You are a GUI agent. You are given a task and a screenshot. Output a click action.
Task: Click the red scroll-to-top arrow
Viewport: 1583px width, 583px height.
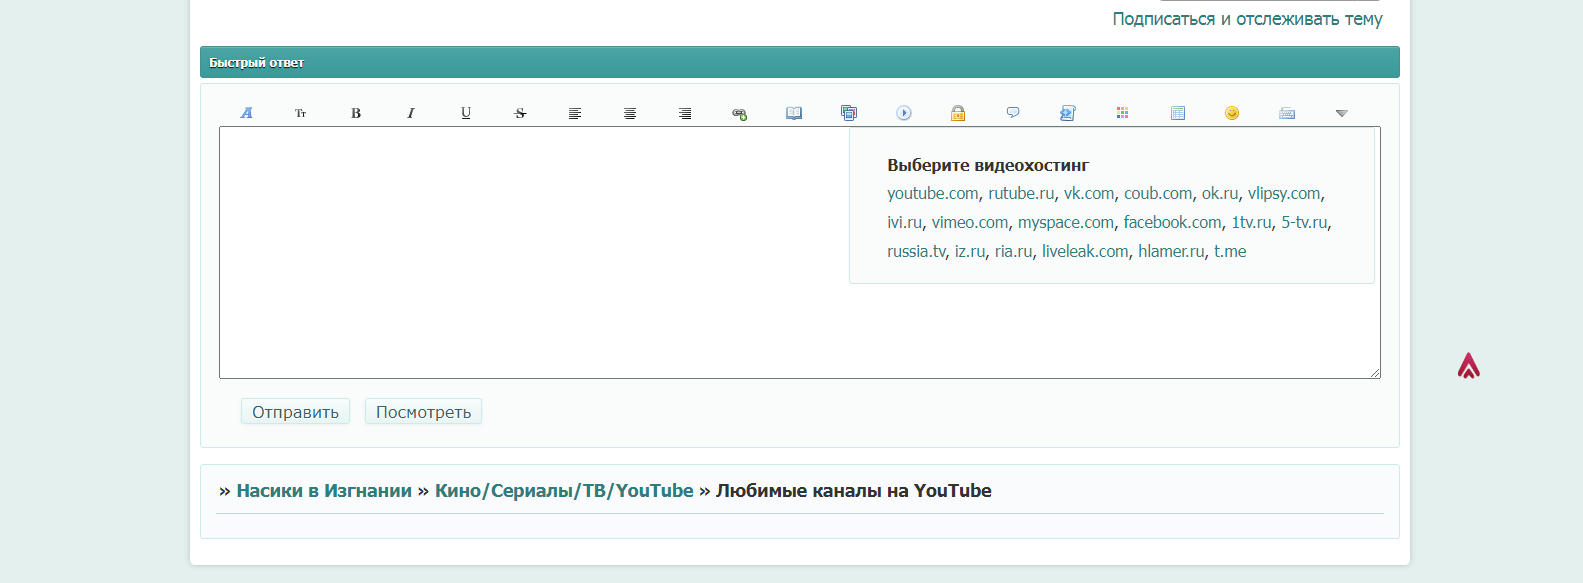[x=1468, y=366]
